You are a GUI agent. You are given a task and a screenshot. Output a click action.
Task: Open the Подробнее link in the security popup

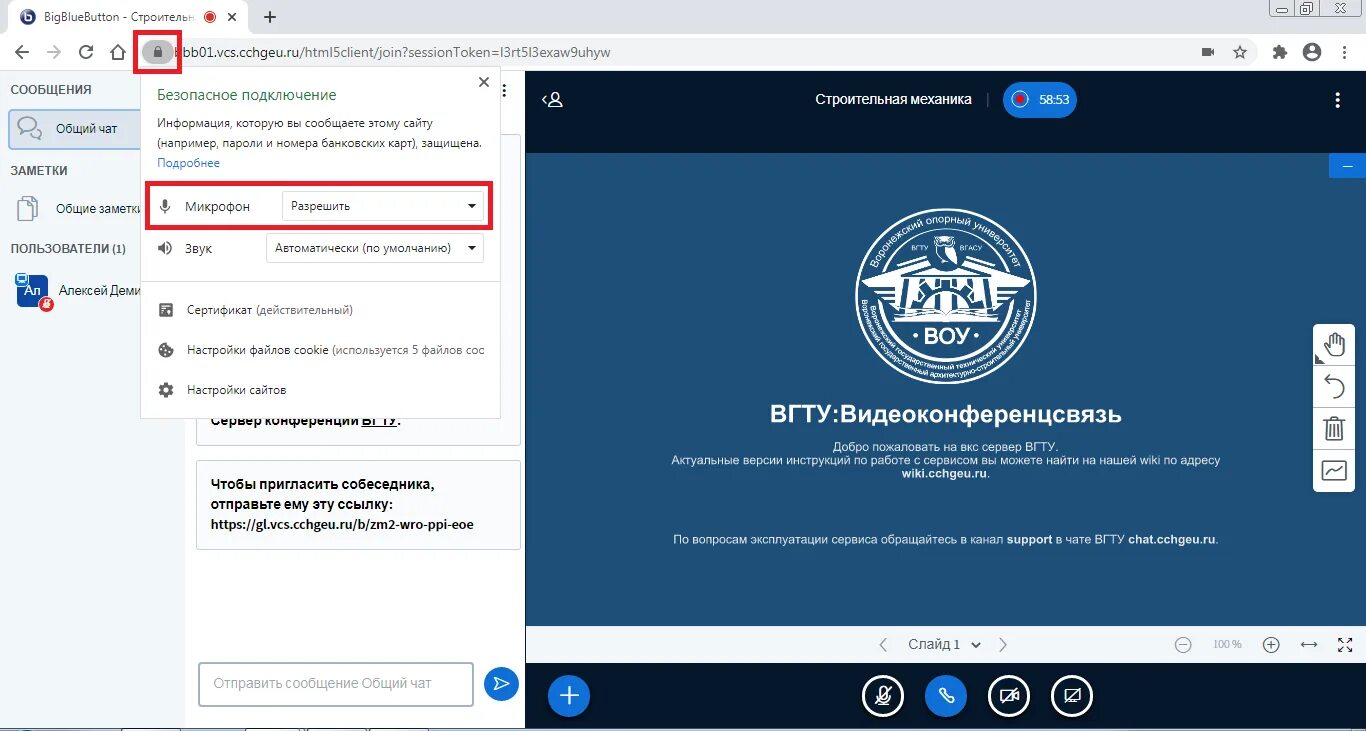tap(188, 162)
